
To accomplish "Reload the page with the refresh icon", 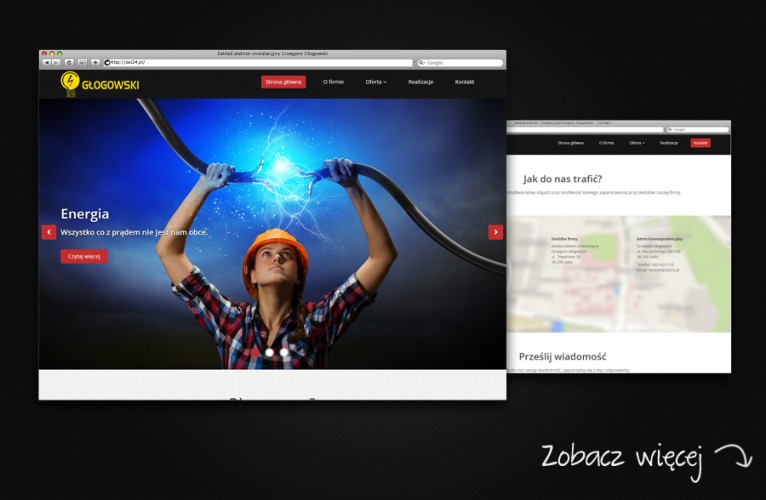I will 69,63.
